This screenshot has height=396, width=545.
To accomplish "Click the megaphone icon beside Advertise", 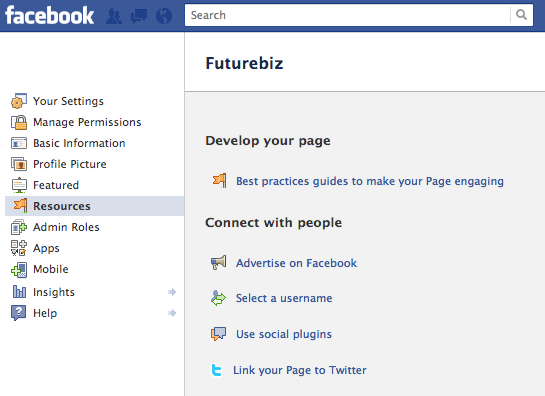I will [219, 263].
